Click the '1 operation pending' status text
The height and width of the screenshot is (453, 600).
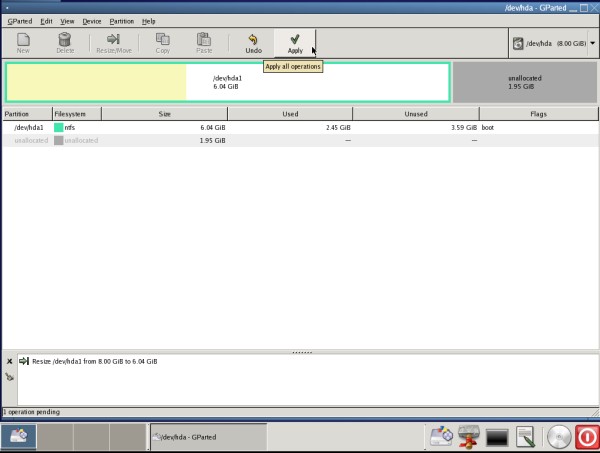point(31,412)
